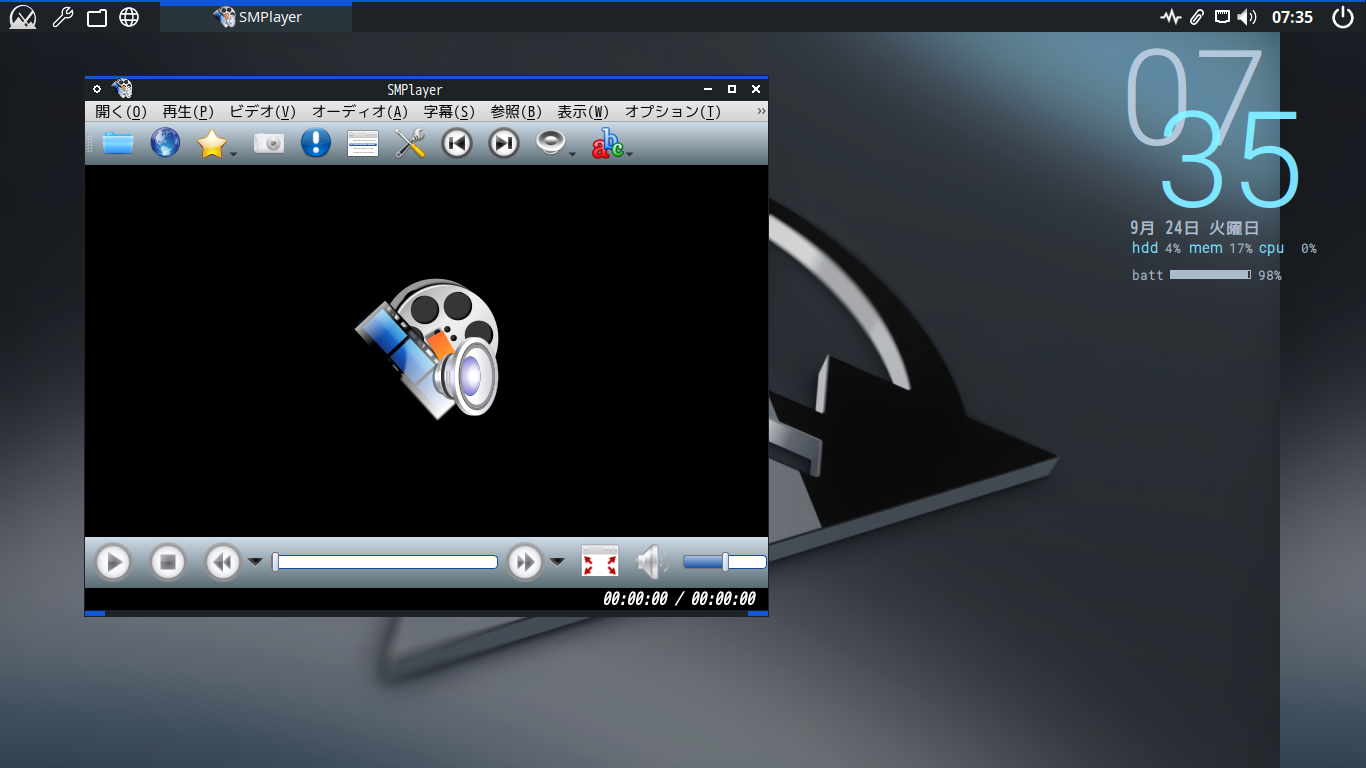Click the fast-forward button
This screenshot has height=768, width=1366.
pos(525,562)
